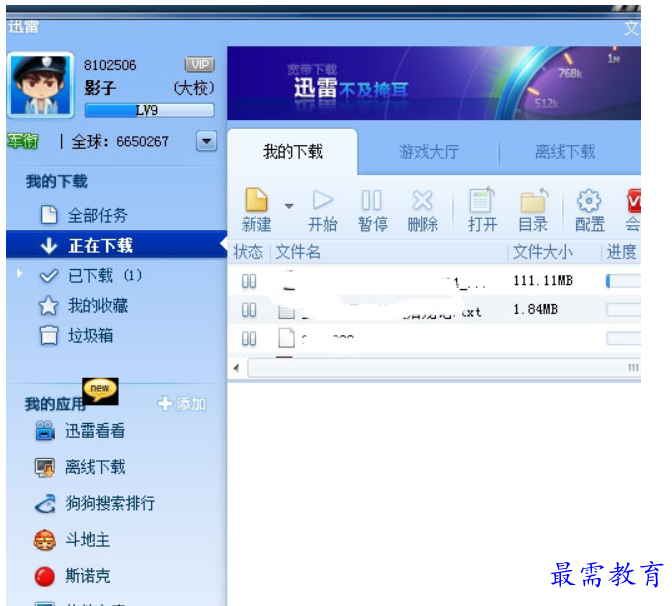Expand the 已下载 tree arrow
This screenshot has height=606, width=672.
pos(19,273)
